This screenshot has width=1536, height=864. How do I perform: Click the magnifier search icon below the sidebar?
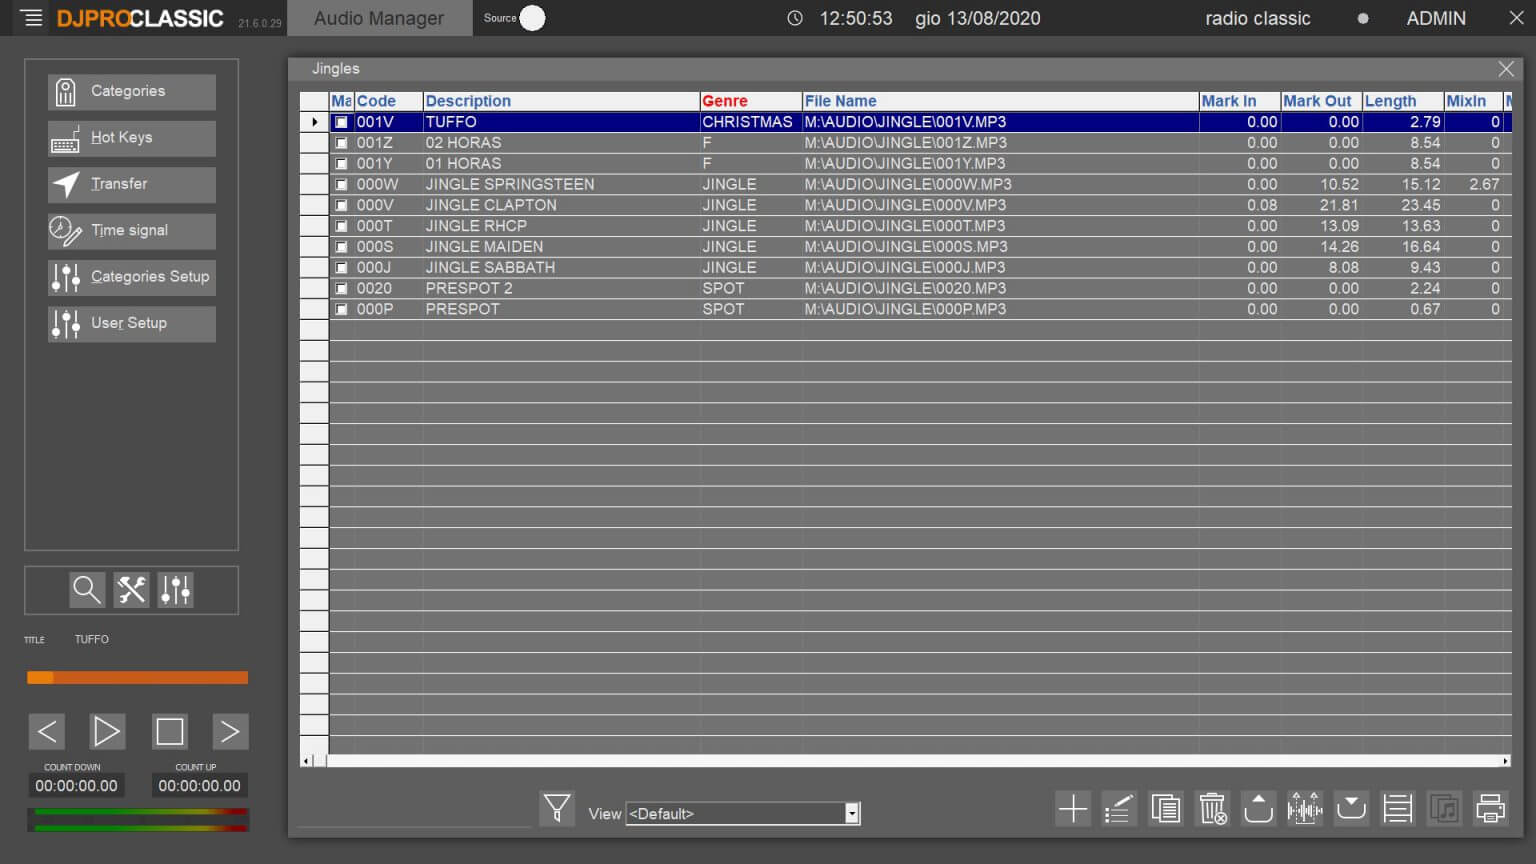87,590
